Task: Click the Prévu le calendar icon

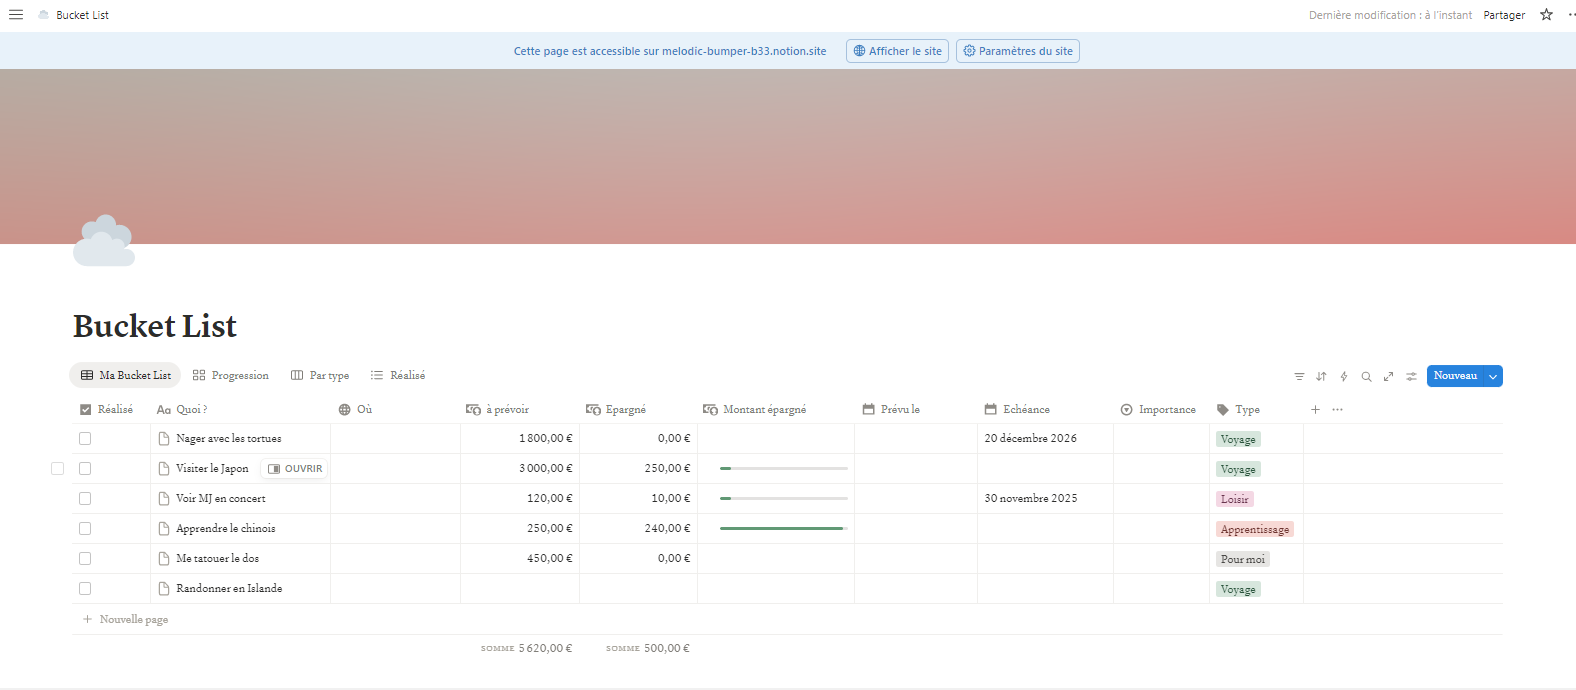Action: coord(868,409)
